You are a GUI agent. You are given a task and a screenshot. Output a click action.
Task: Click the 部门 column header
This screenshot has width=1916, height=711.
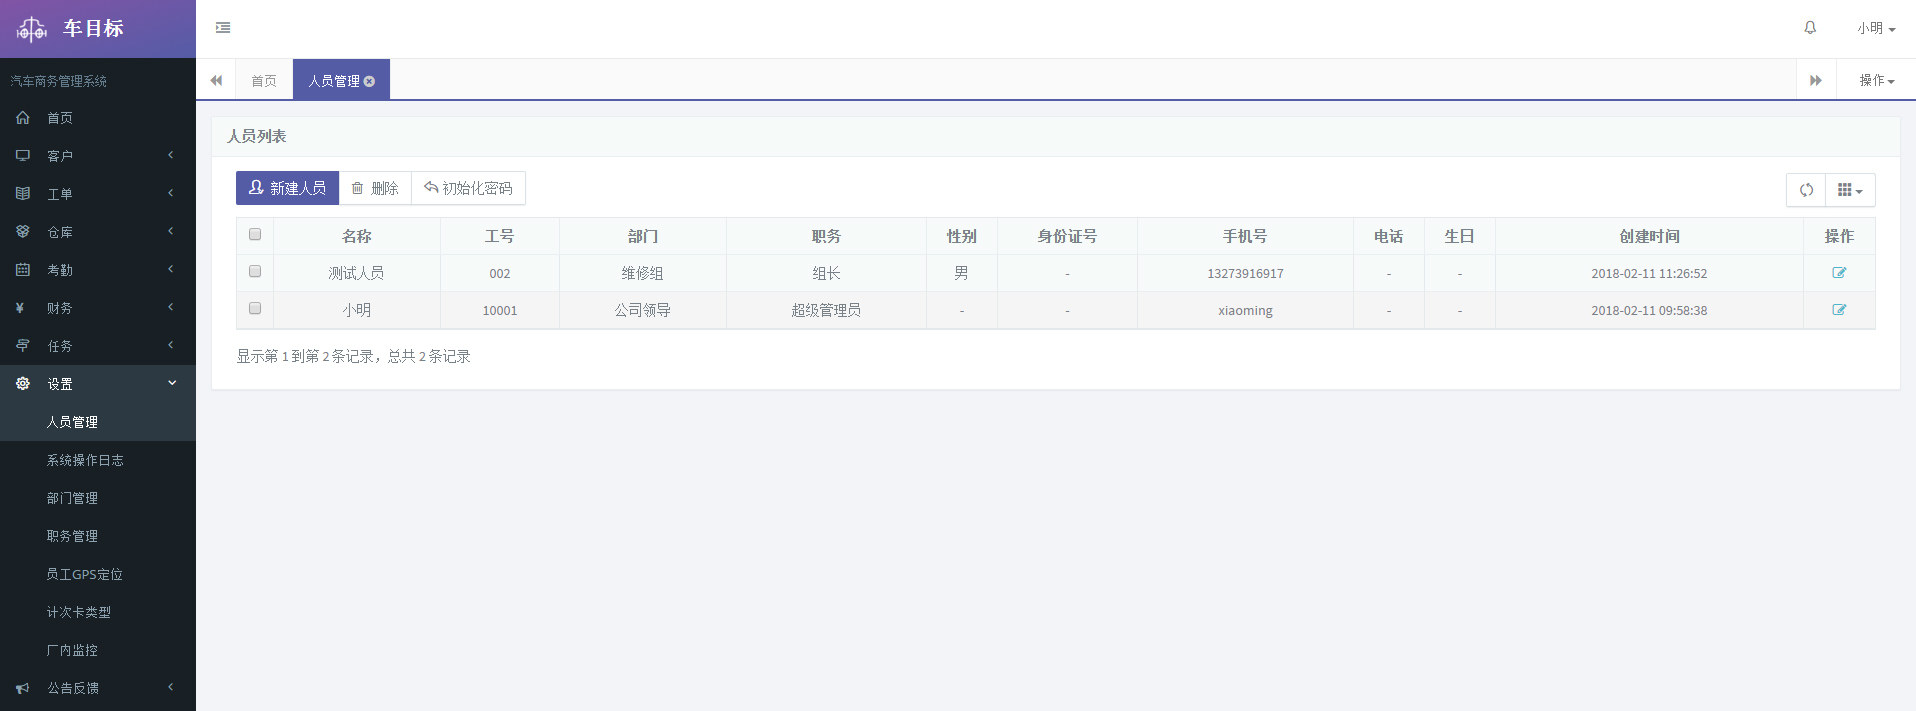coord(642,236)
